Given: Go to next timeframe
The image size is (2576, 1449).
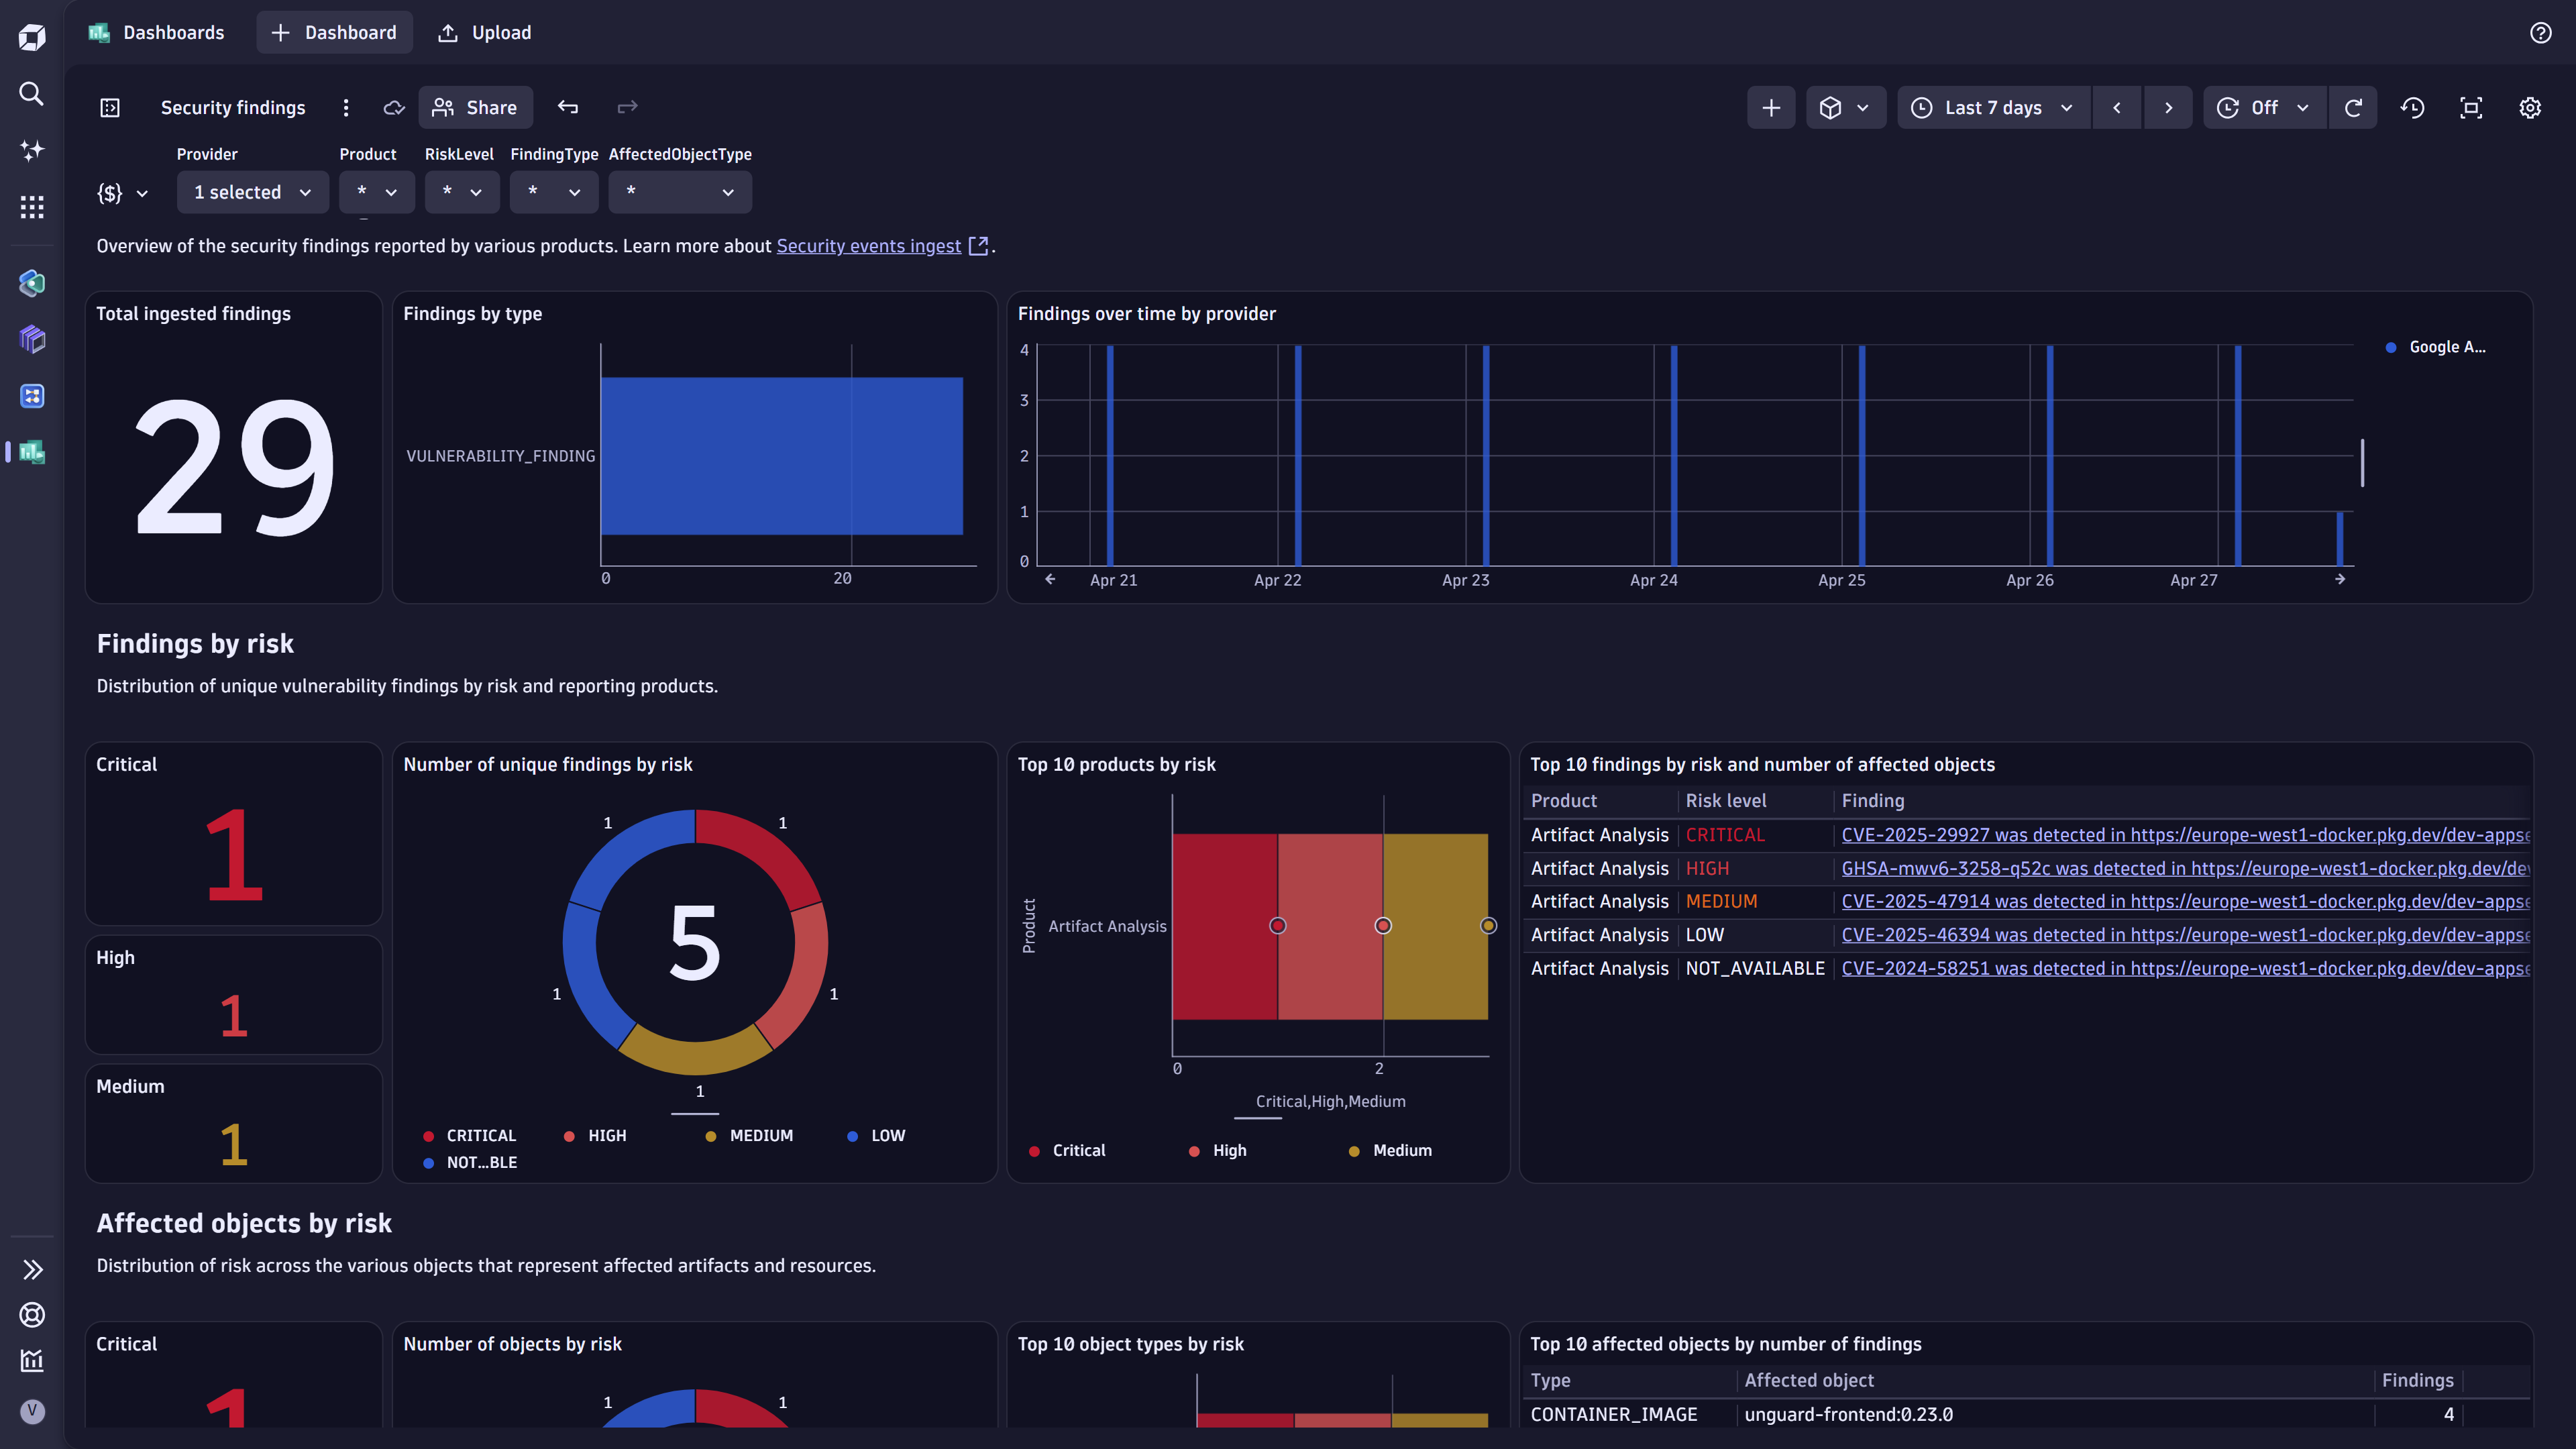Looking at the screenshot, I should (x=2168, y=107).
